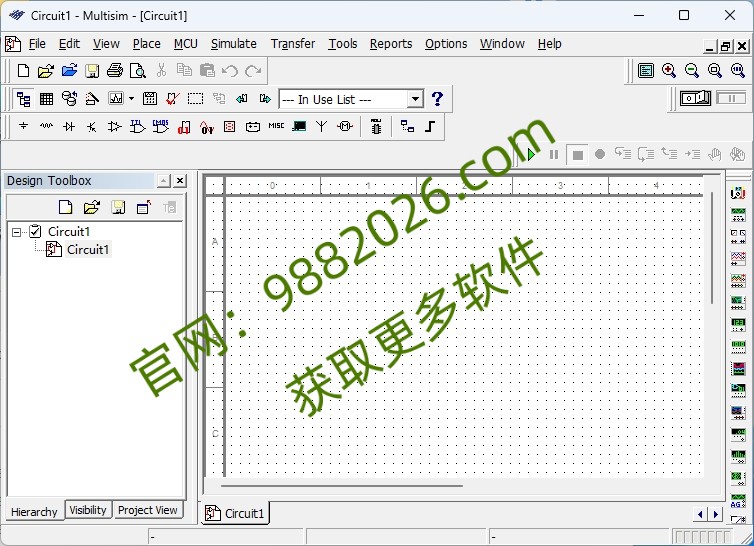This screenshot has width=754, height=546.
Task: Open the Tools menu
Action: [343, 44]
